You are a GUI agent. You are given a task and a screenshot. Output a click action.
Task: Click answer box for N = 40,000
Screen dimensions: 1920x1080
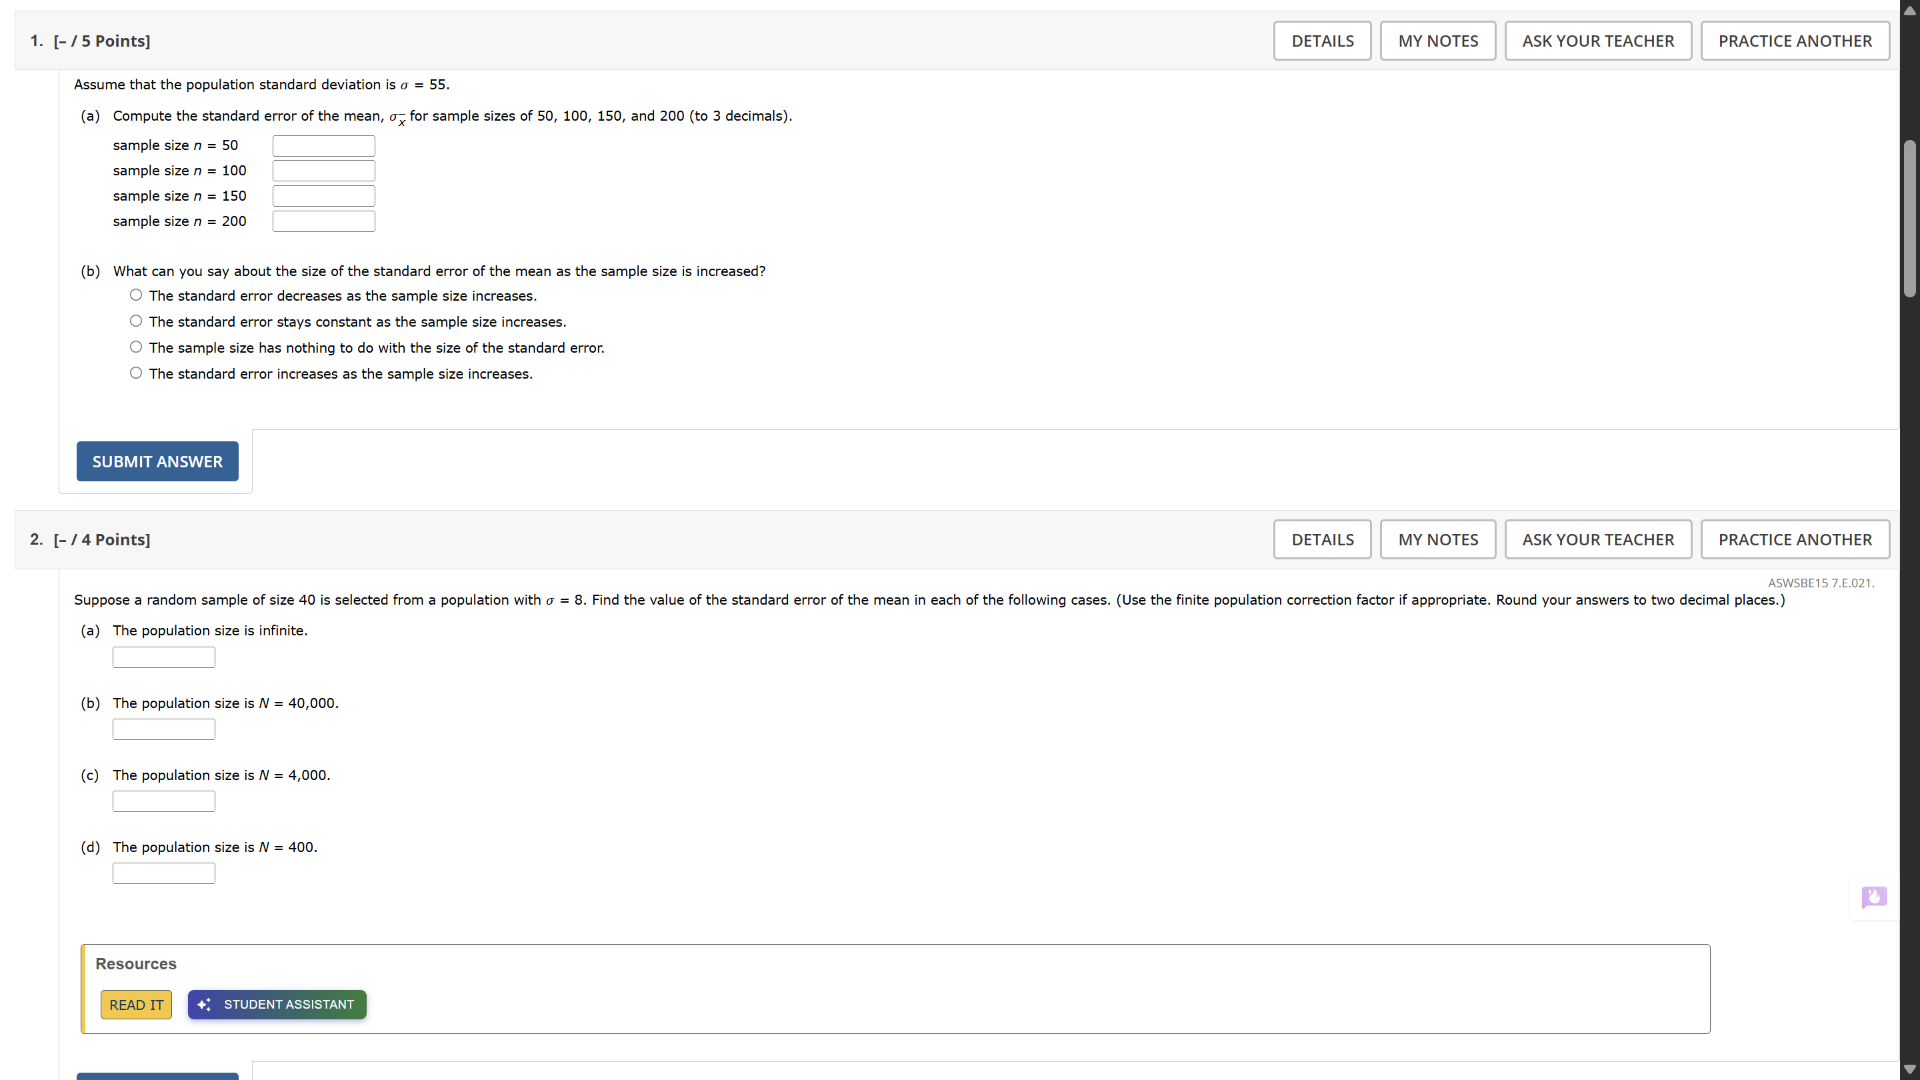coord(164,730)
